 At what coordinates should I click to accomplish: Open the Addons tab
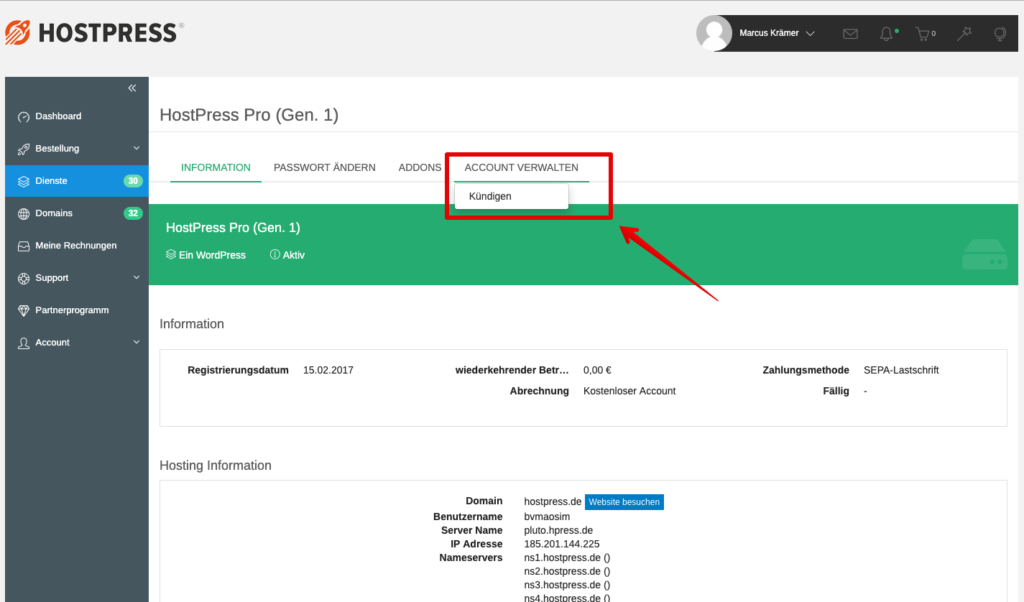click(419, 167)
